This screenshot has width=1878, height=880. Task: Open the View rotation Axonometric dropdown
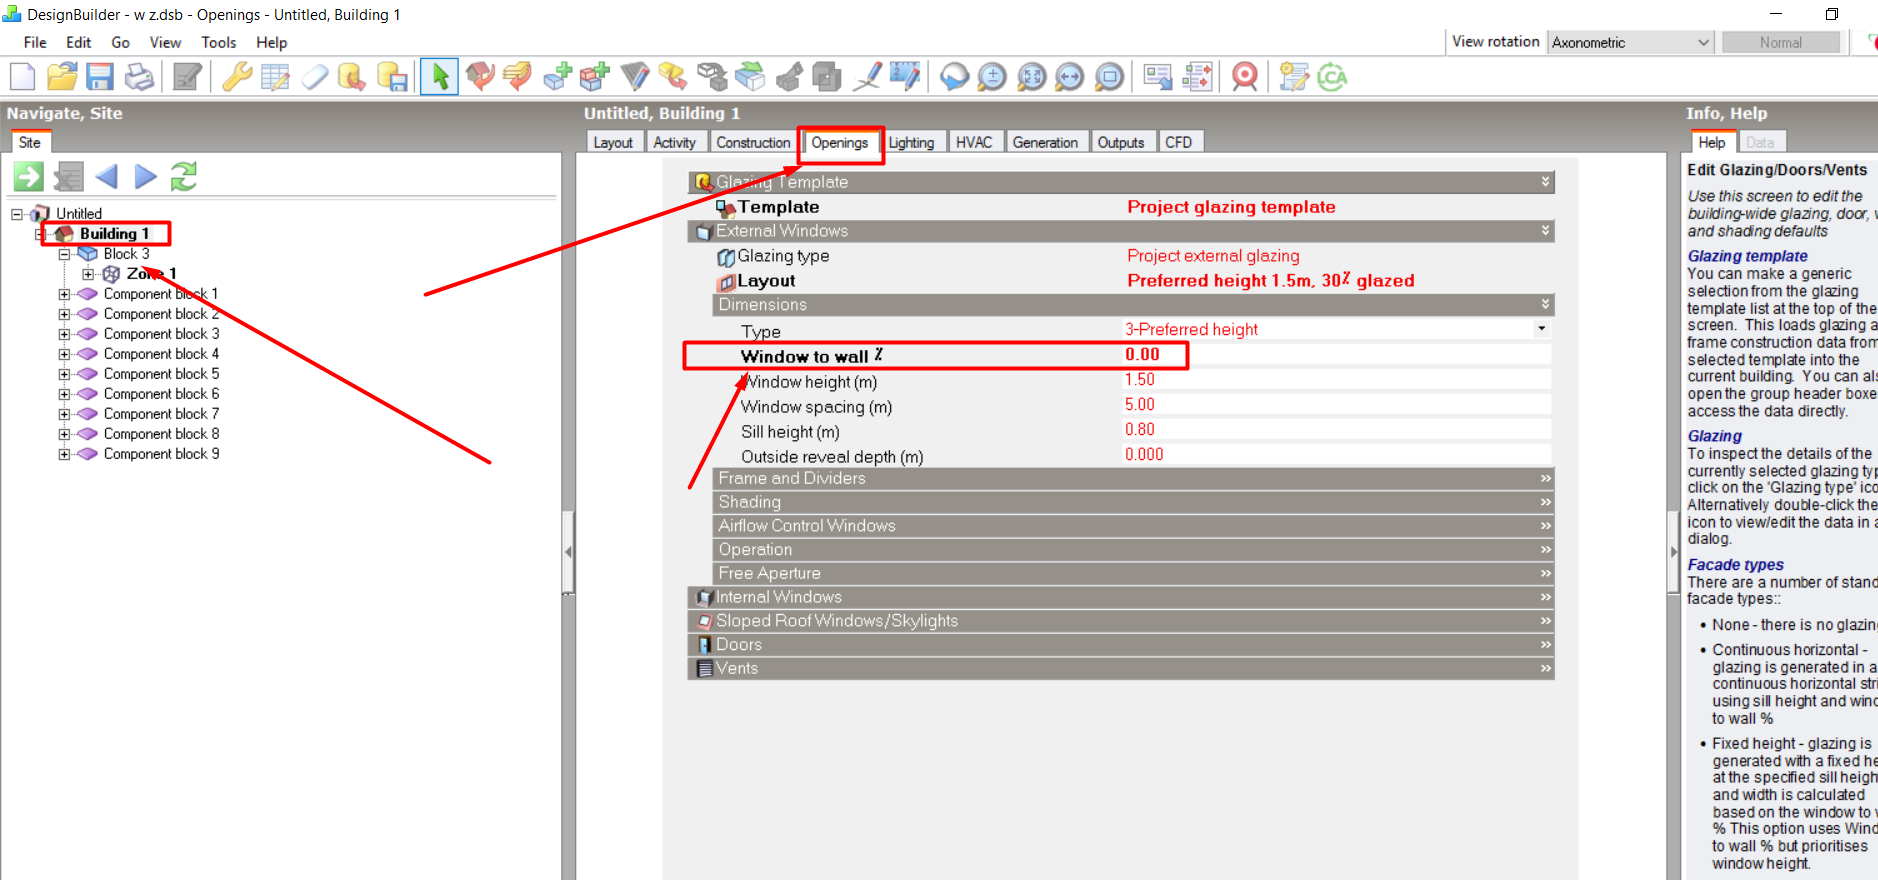[x=1631, y=42]
